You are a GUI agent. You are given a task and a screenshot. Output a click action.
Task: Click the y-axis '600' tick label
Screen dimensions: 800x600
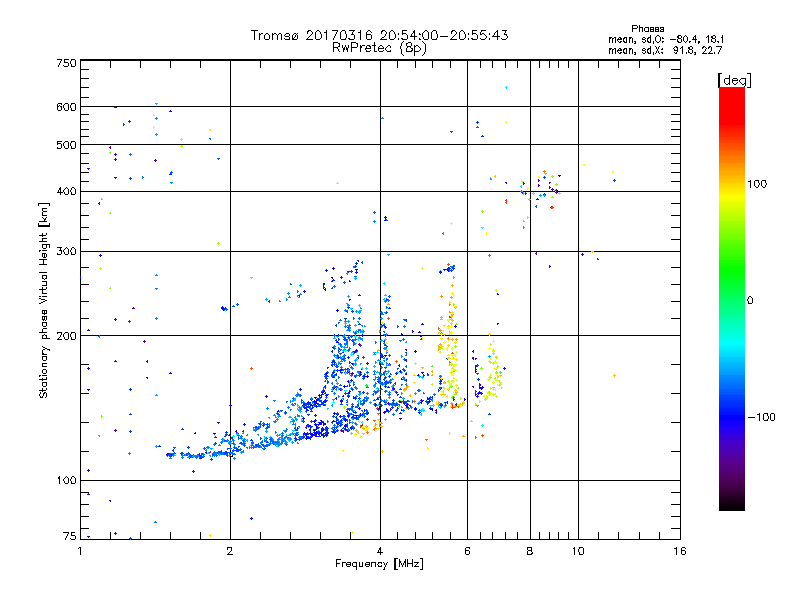pyautogui.click(x=67, y=107)
